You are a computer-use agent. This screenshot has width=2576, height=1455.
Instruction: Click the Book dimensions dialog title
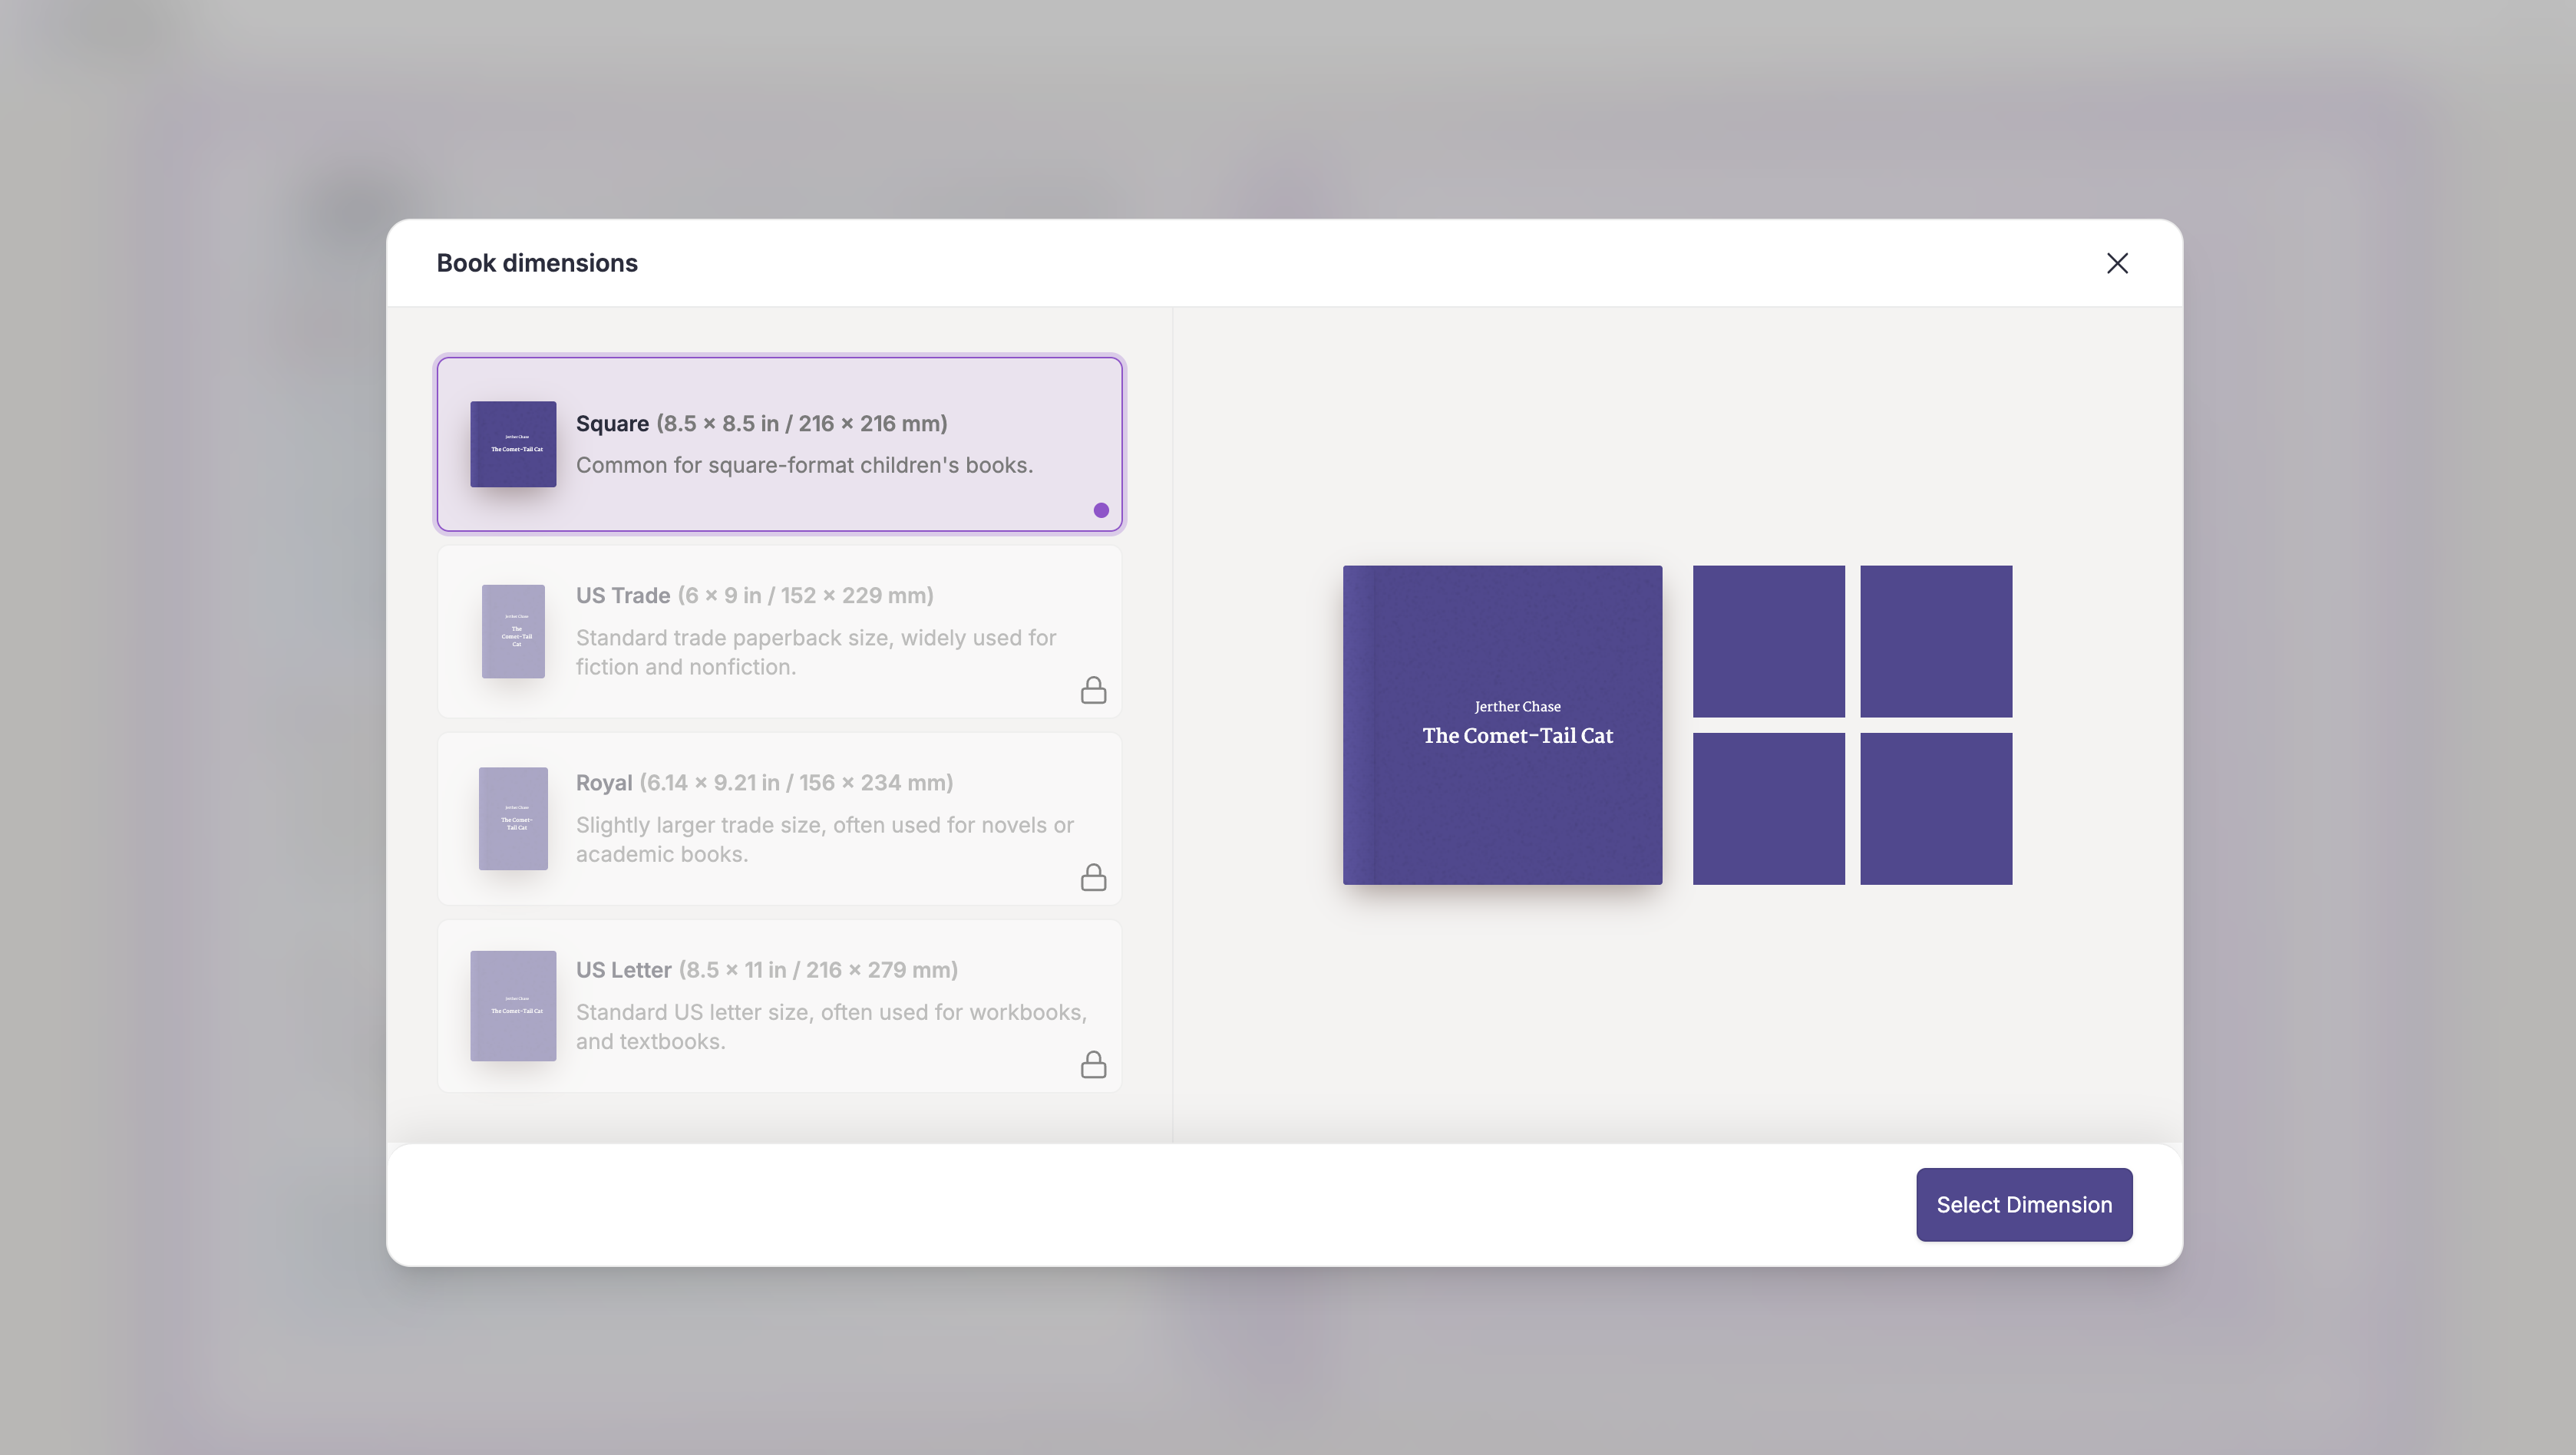[x=537, y=263]
